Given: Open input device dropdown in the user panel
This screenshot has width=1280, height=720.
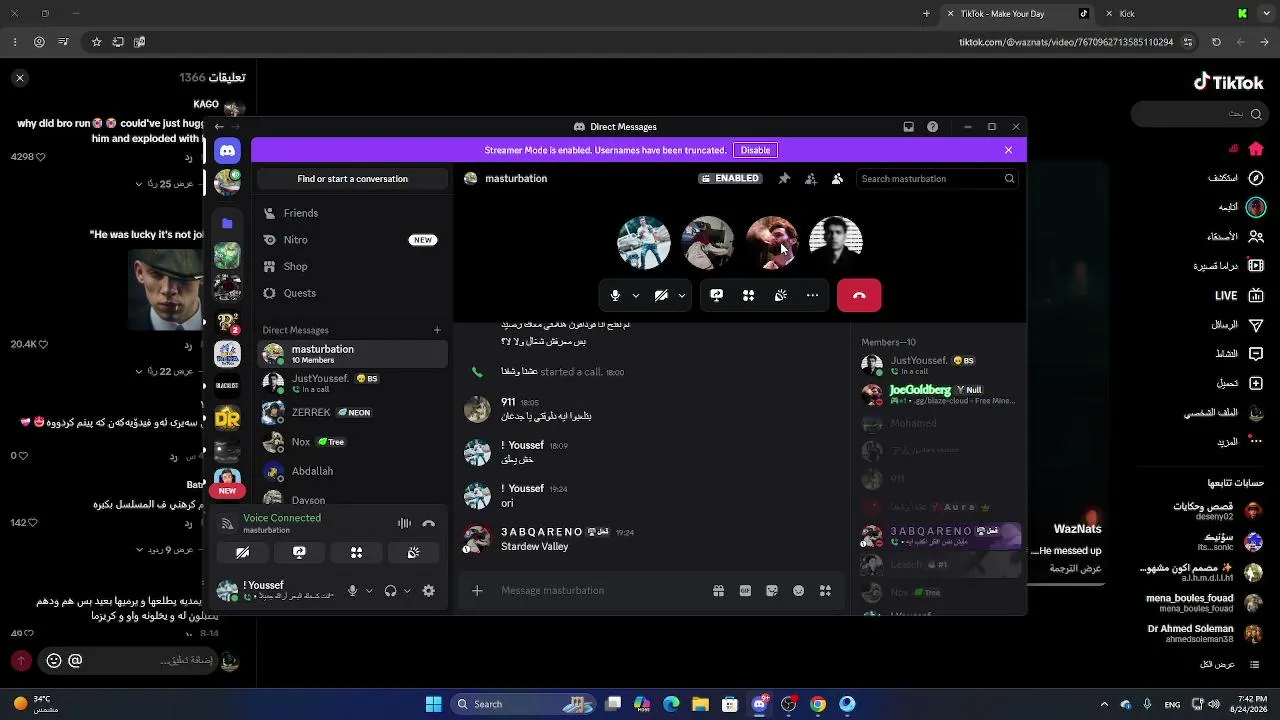Looking at the screenshot, I should [369, 591].
